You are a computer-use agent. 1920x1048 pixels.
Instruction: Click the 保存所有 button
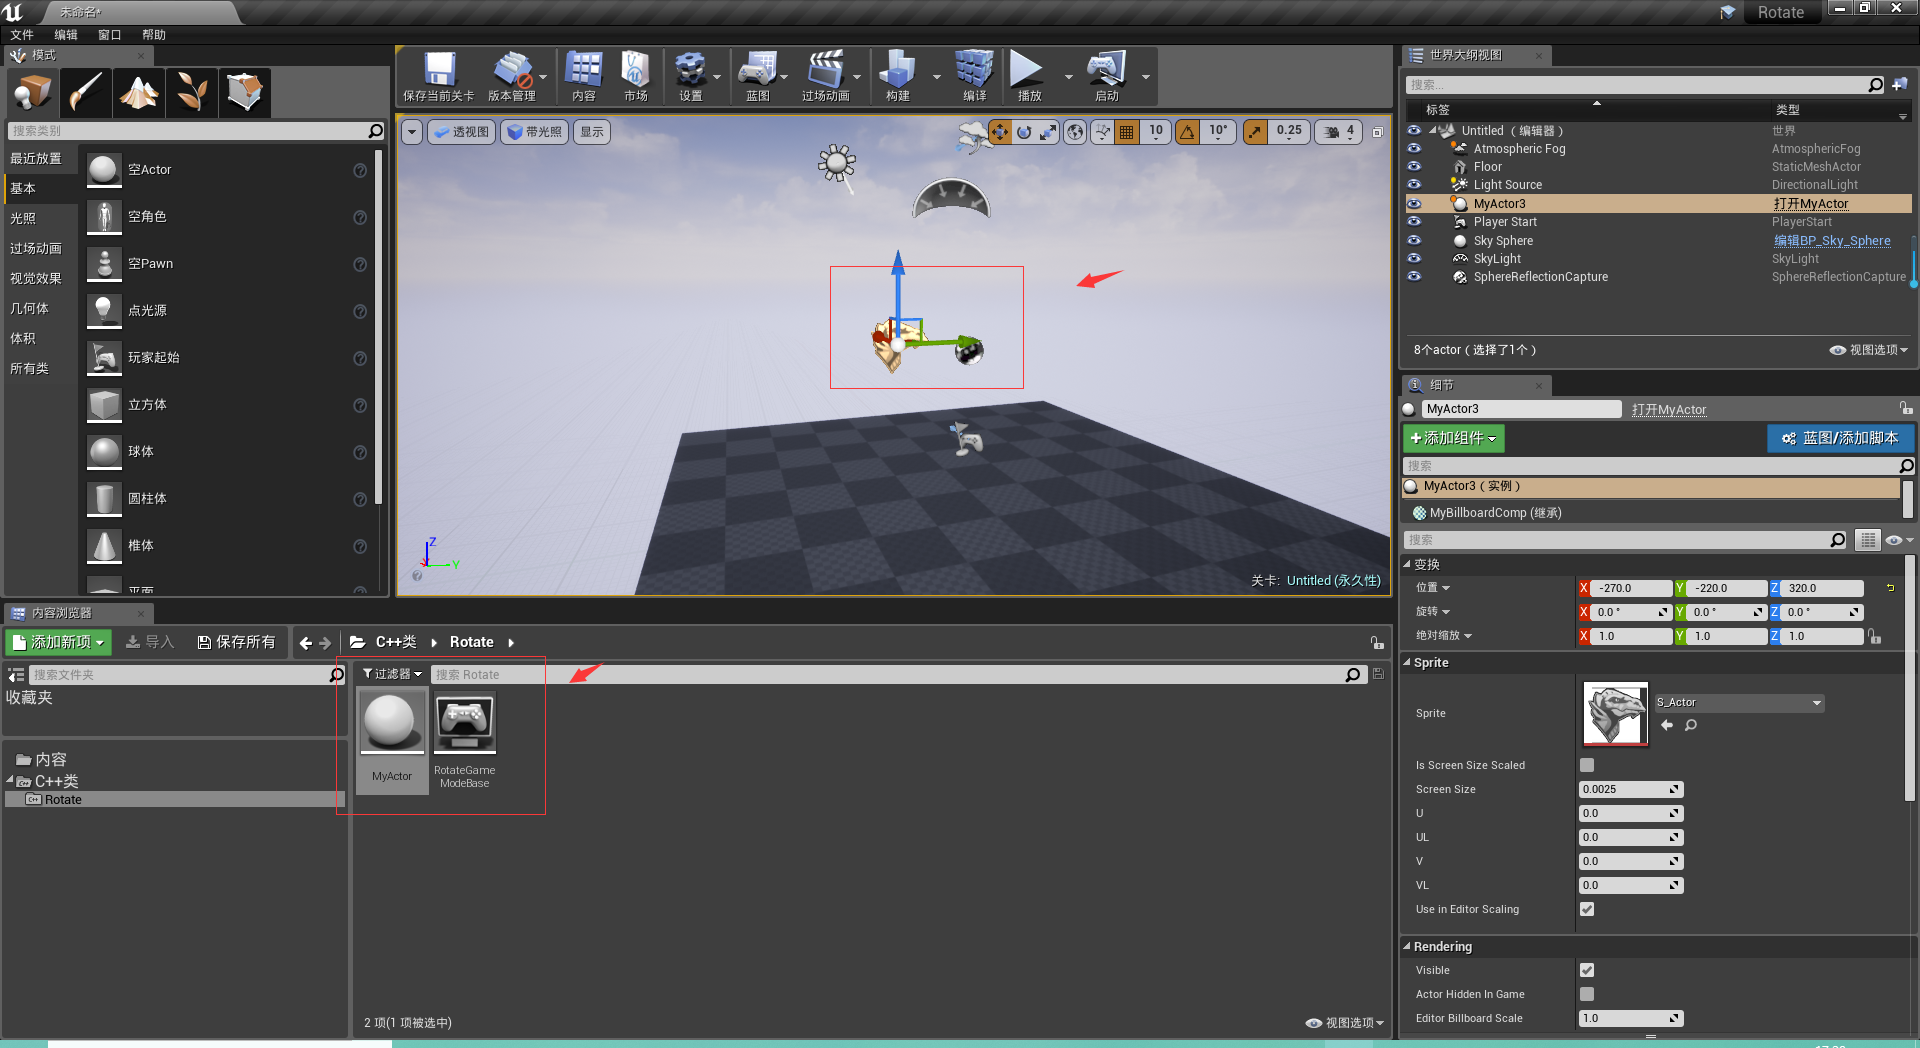[236, 642]
